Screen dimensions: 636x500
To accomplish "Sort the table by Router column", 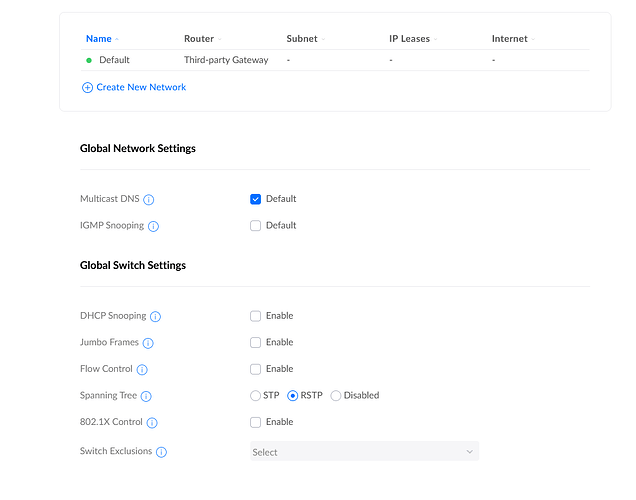I will (x=199, y=39).
